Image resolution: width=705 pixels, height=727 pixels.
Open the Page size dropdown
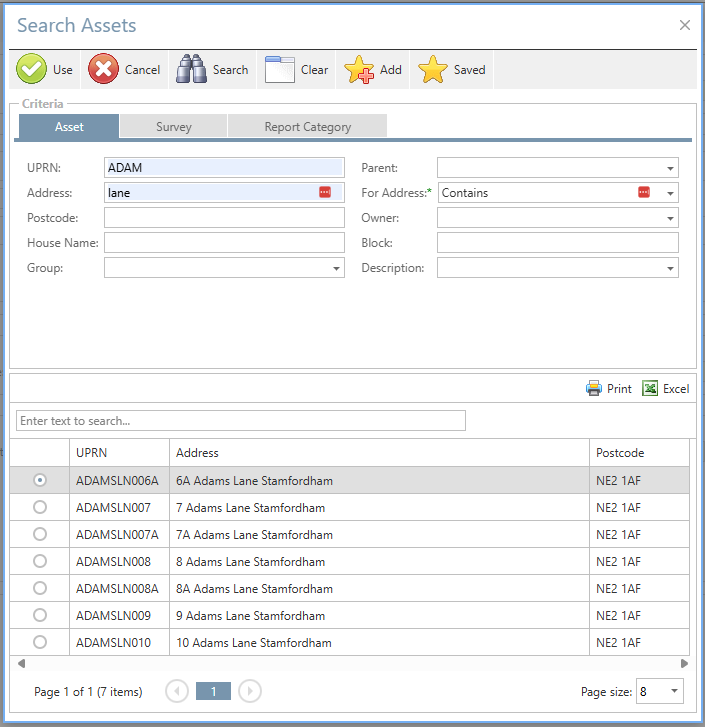coord(674,691)
